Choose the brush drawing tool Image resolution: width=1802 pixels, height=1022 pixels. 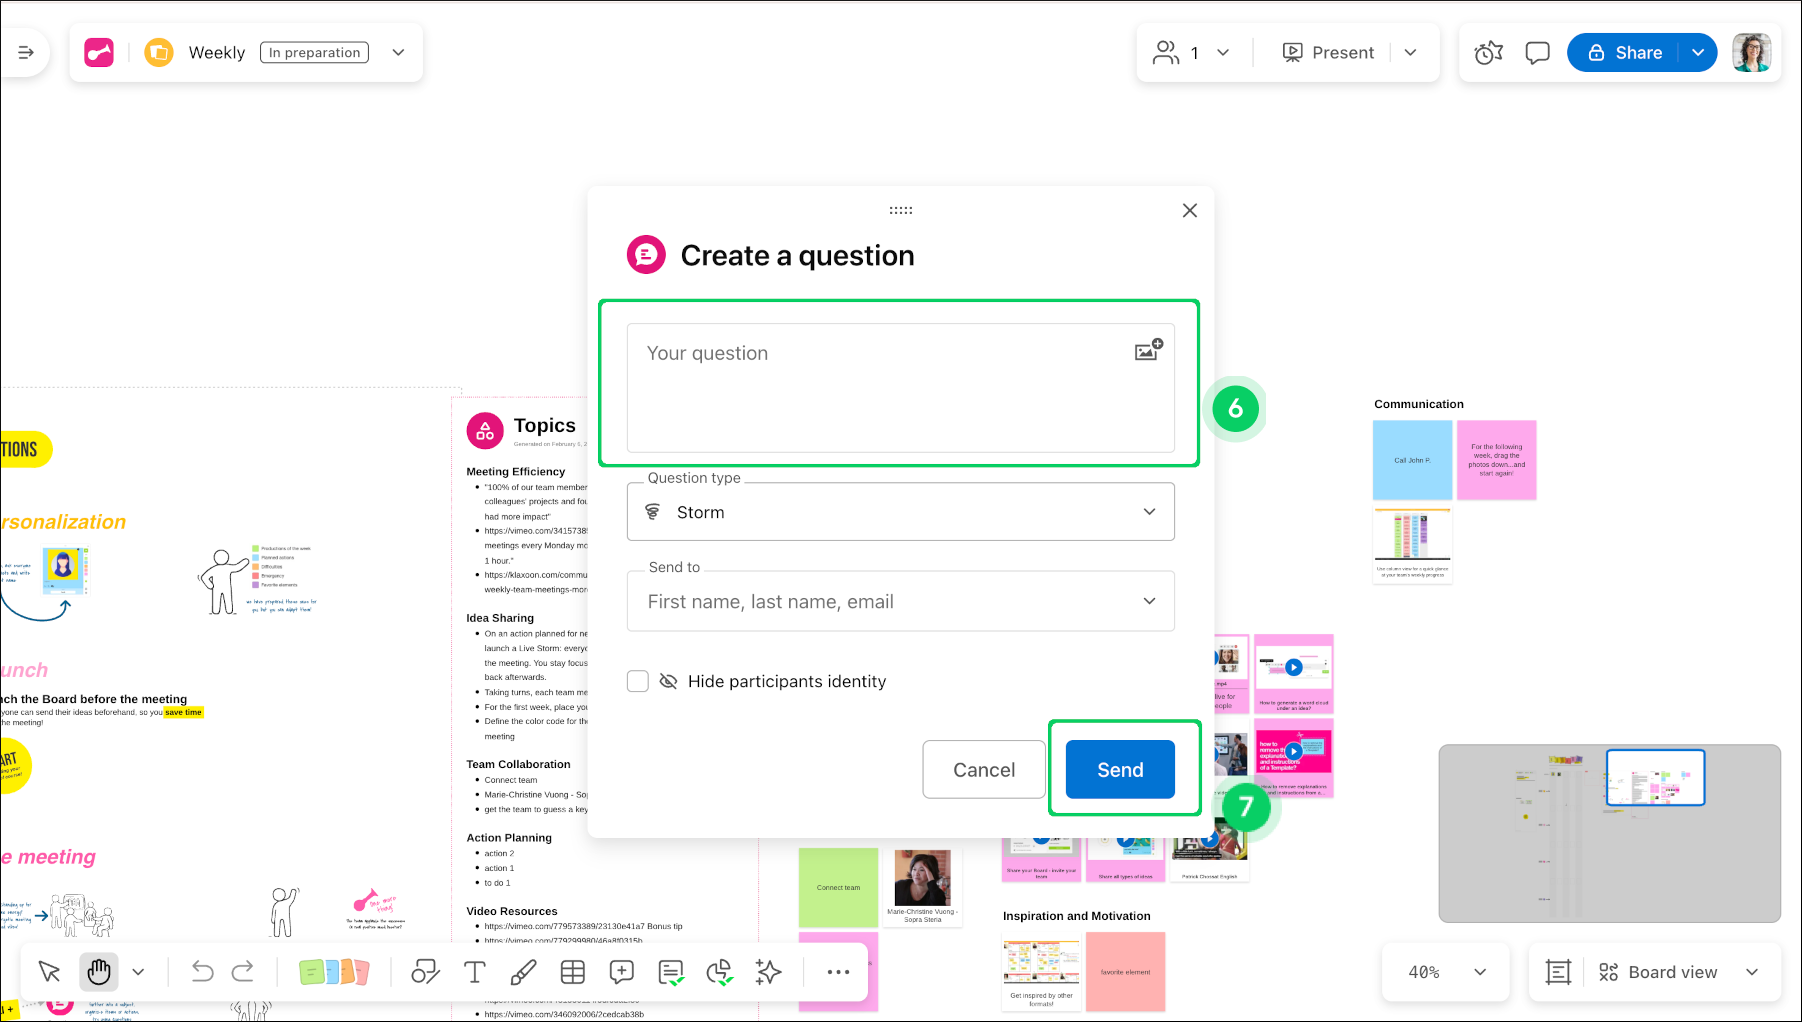tap(523, 972)
